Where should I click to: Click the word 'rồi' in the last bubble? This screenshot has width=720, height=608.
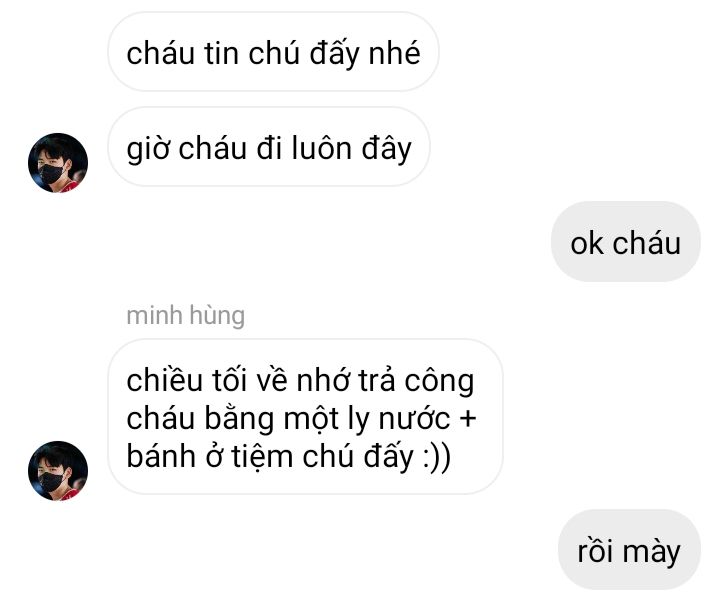596,551
